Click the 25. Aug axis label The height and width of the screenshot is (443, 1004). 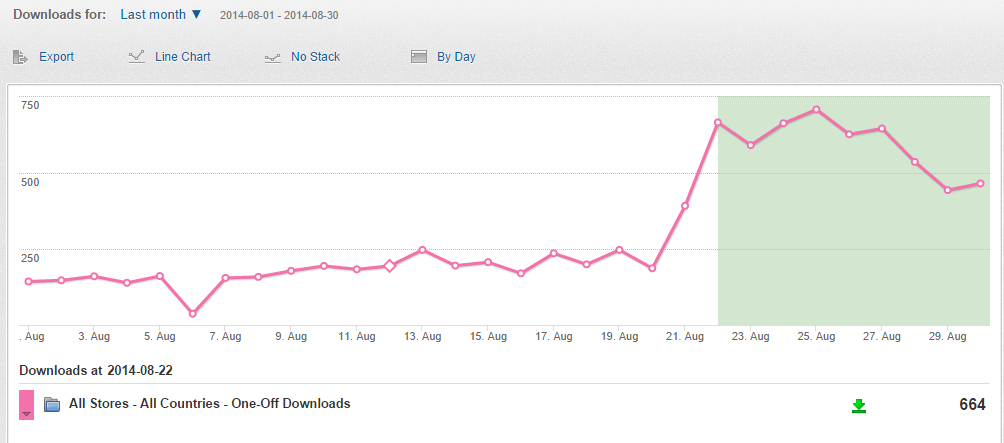click(816, 335)
